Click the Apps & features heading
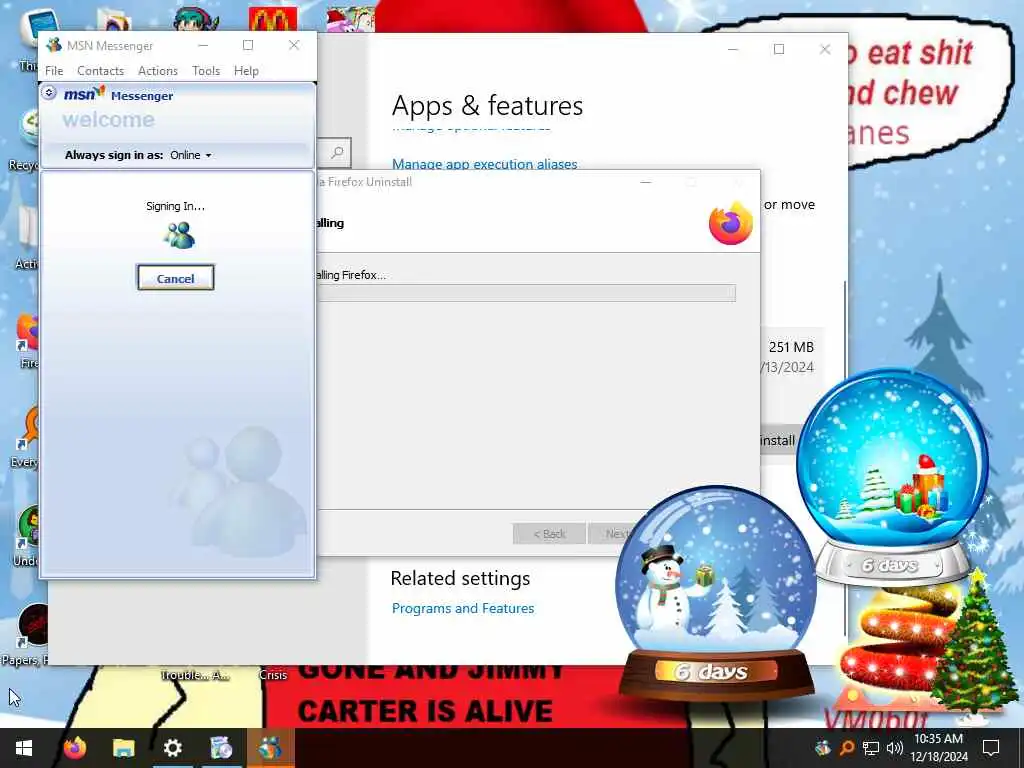 point(487,106)
